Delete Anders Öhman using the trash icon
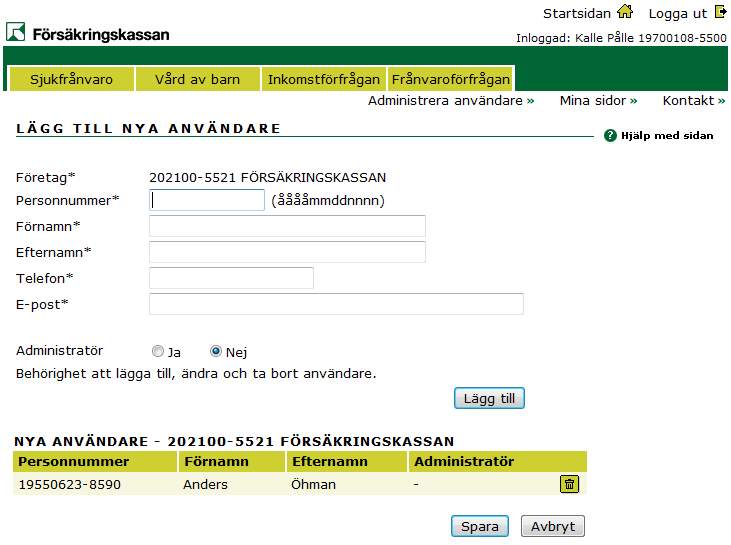The image size is (731, 545). tap(569, 484)
